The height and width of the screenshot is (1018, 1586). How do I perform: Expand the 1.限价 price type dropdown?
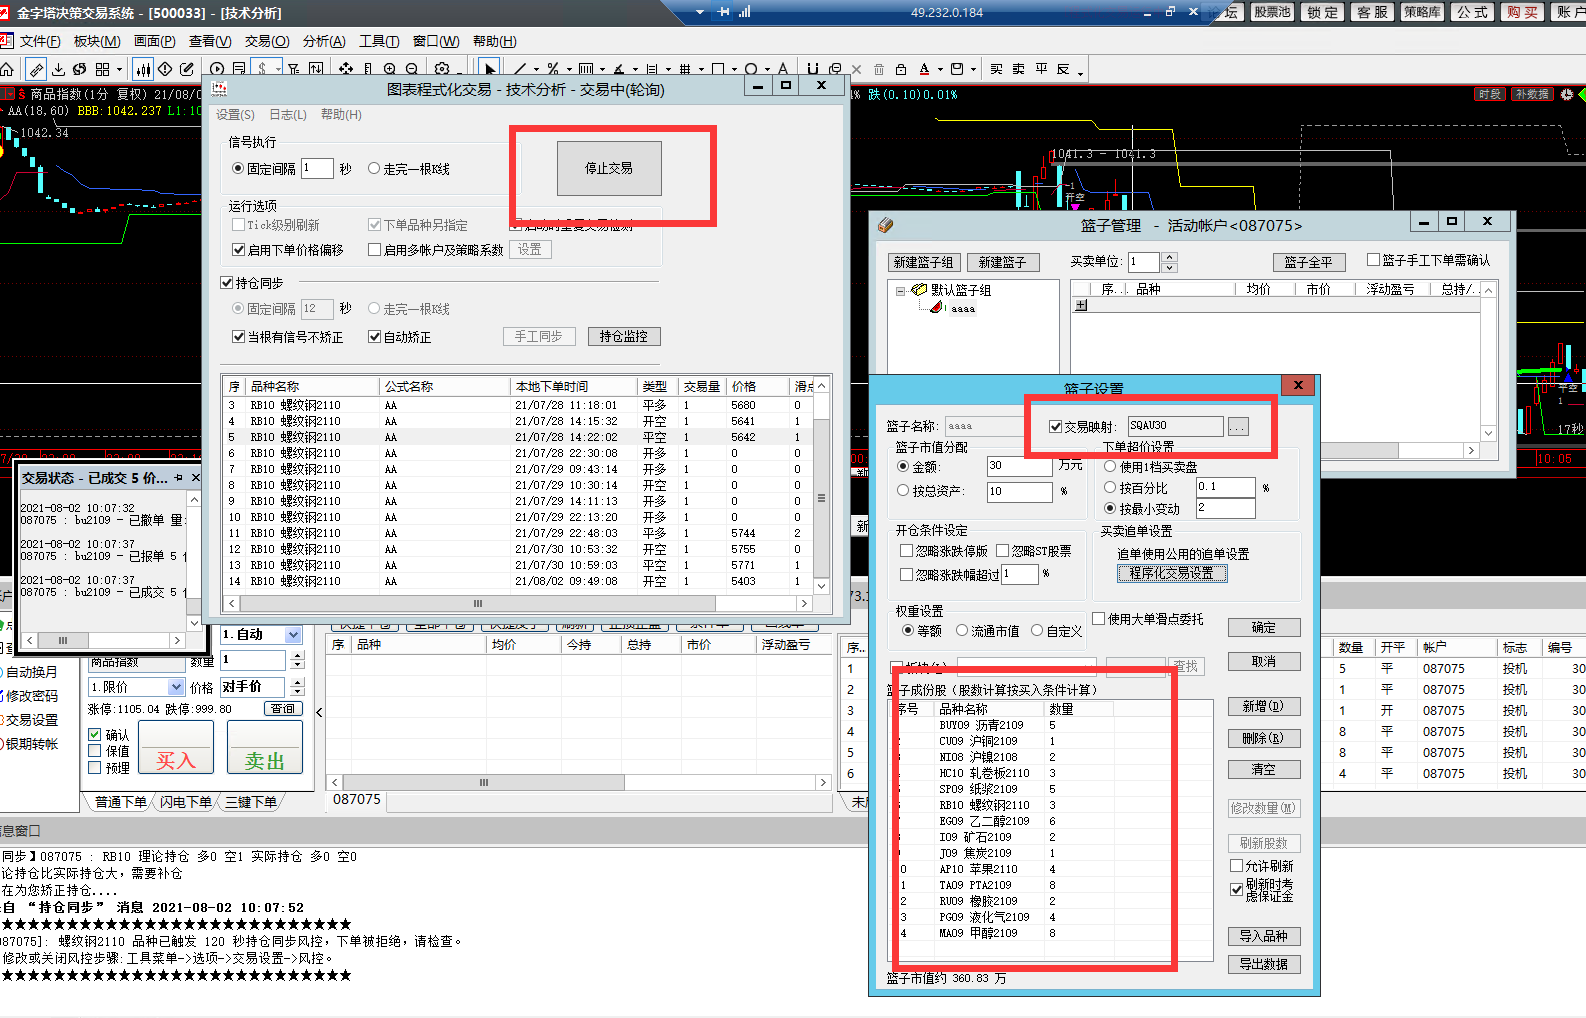point(176,687)
